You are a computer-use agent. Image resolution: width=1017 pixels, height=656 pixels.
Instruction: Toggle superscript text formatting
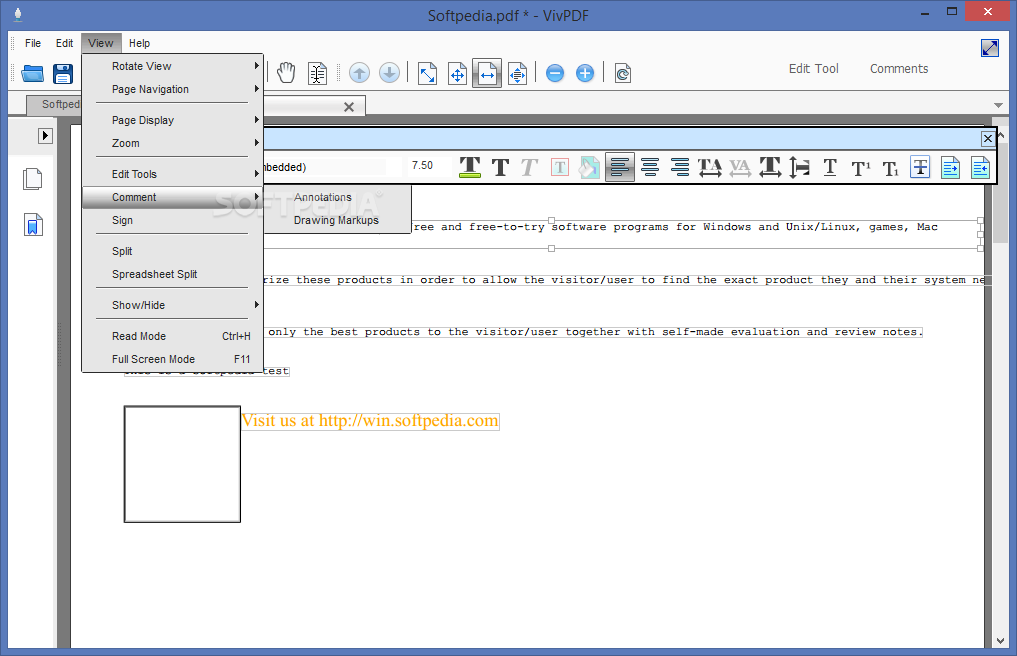tap(861, 169)
